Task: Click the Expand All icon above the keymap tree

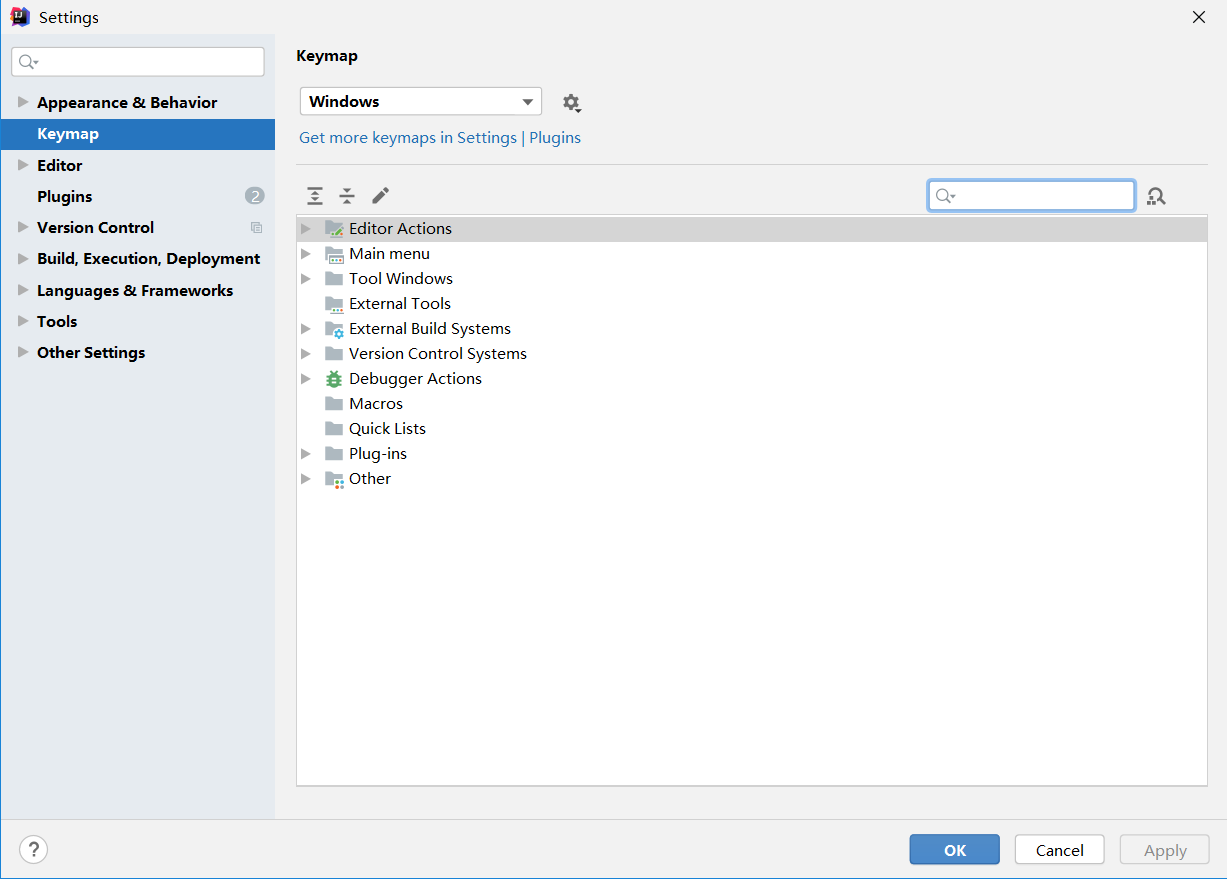Action: (x=315, y=196)
